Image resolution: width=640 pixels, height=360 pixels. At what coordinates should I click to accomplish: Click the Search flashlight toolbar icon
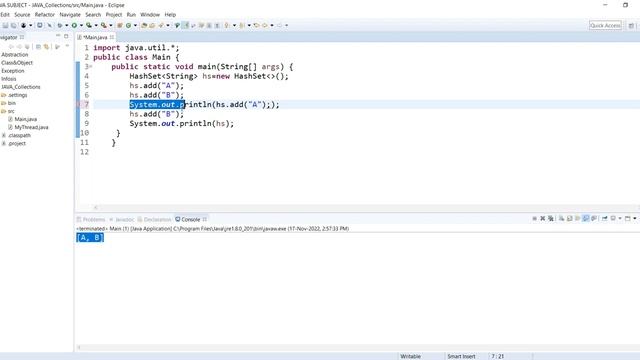(161, 25)
